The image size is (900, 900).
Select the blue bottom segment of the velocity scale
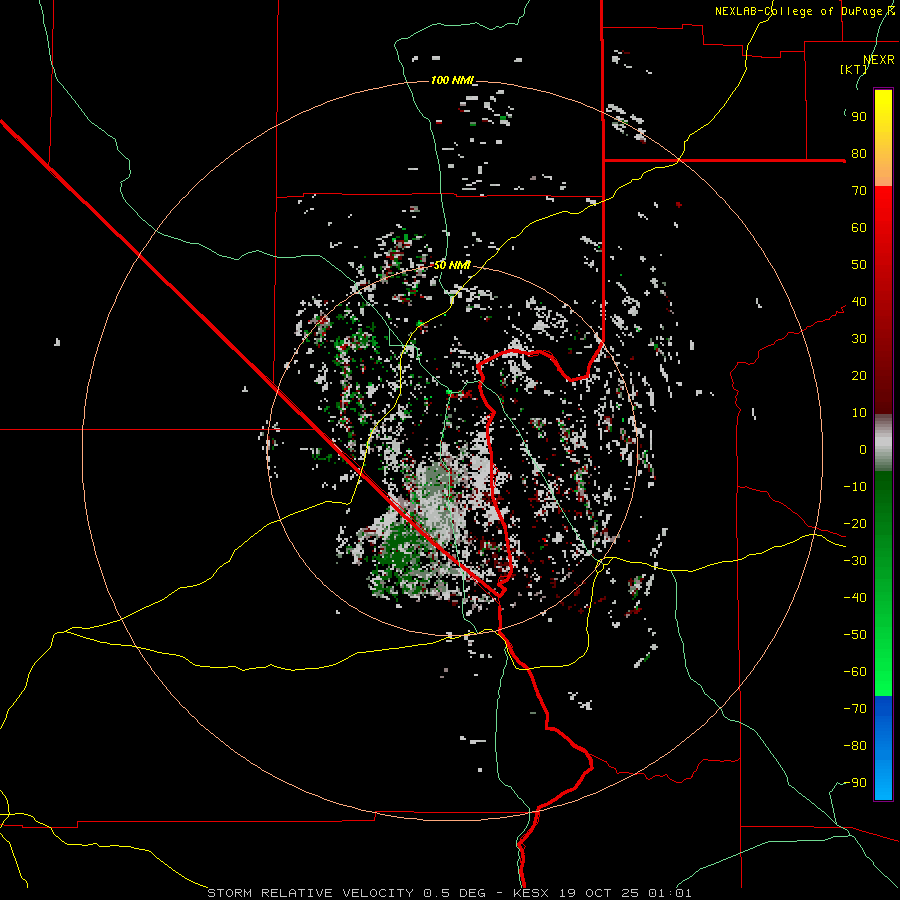pos(883,748)
